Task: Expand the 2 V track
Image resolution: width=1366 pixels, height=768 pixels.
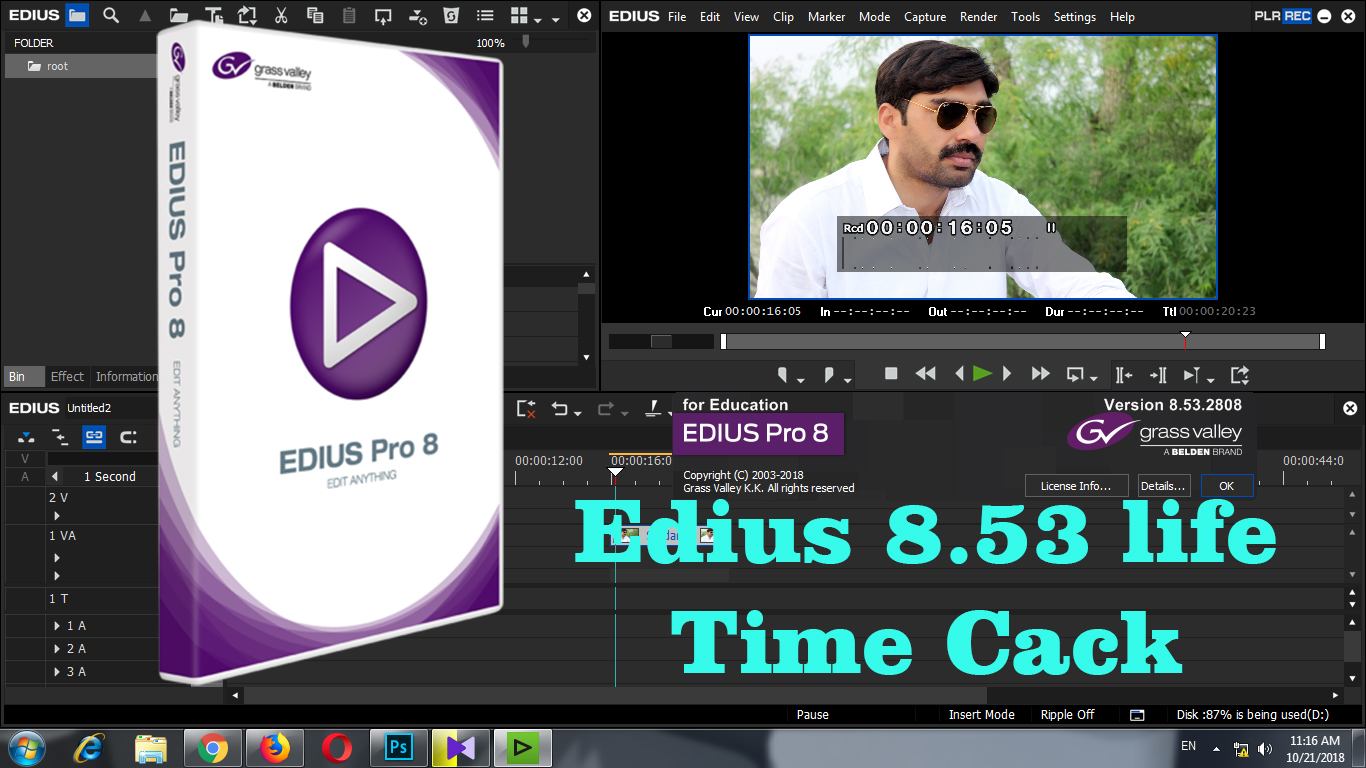Action: [56, 516]
